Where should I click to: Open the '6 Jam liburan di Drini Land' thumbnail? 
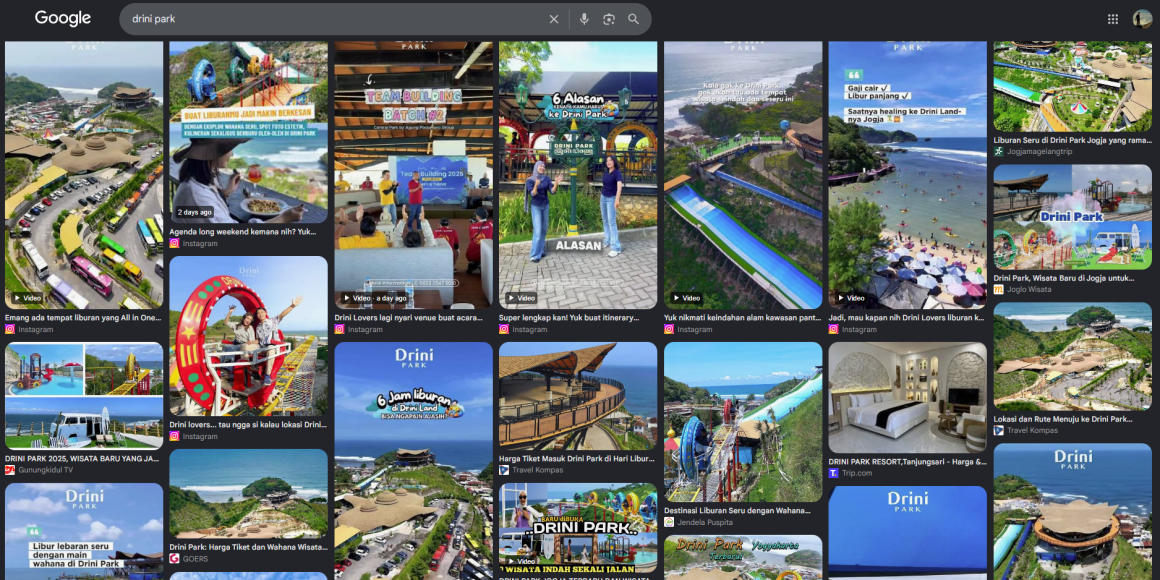414,461
